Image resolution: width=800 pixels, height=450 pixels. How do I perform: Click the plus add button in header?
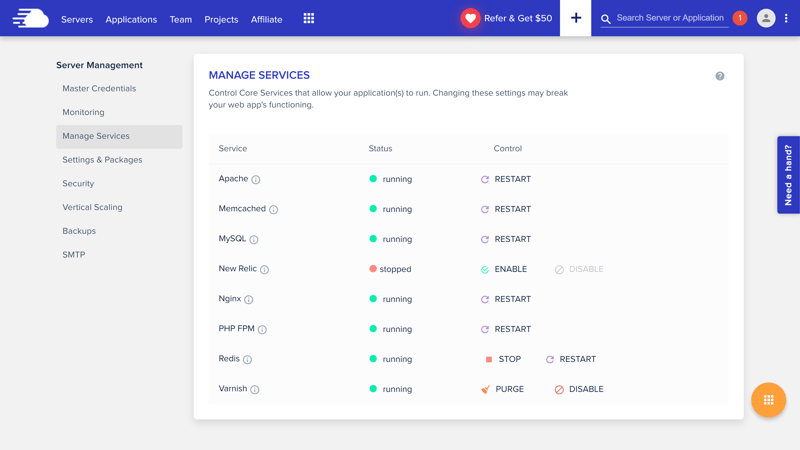coord(575,18)
